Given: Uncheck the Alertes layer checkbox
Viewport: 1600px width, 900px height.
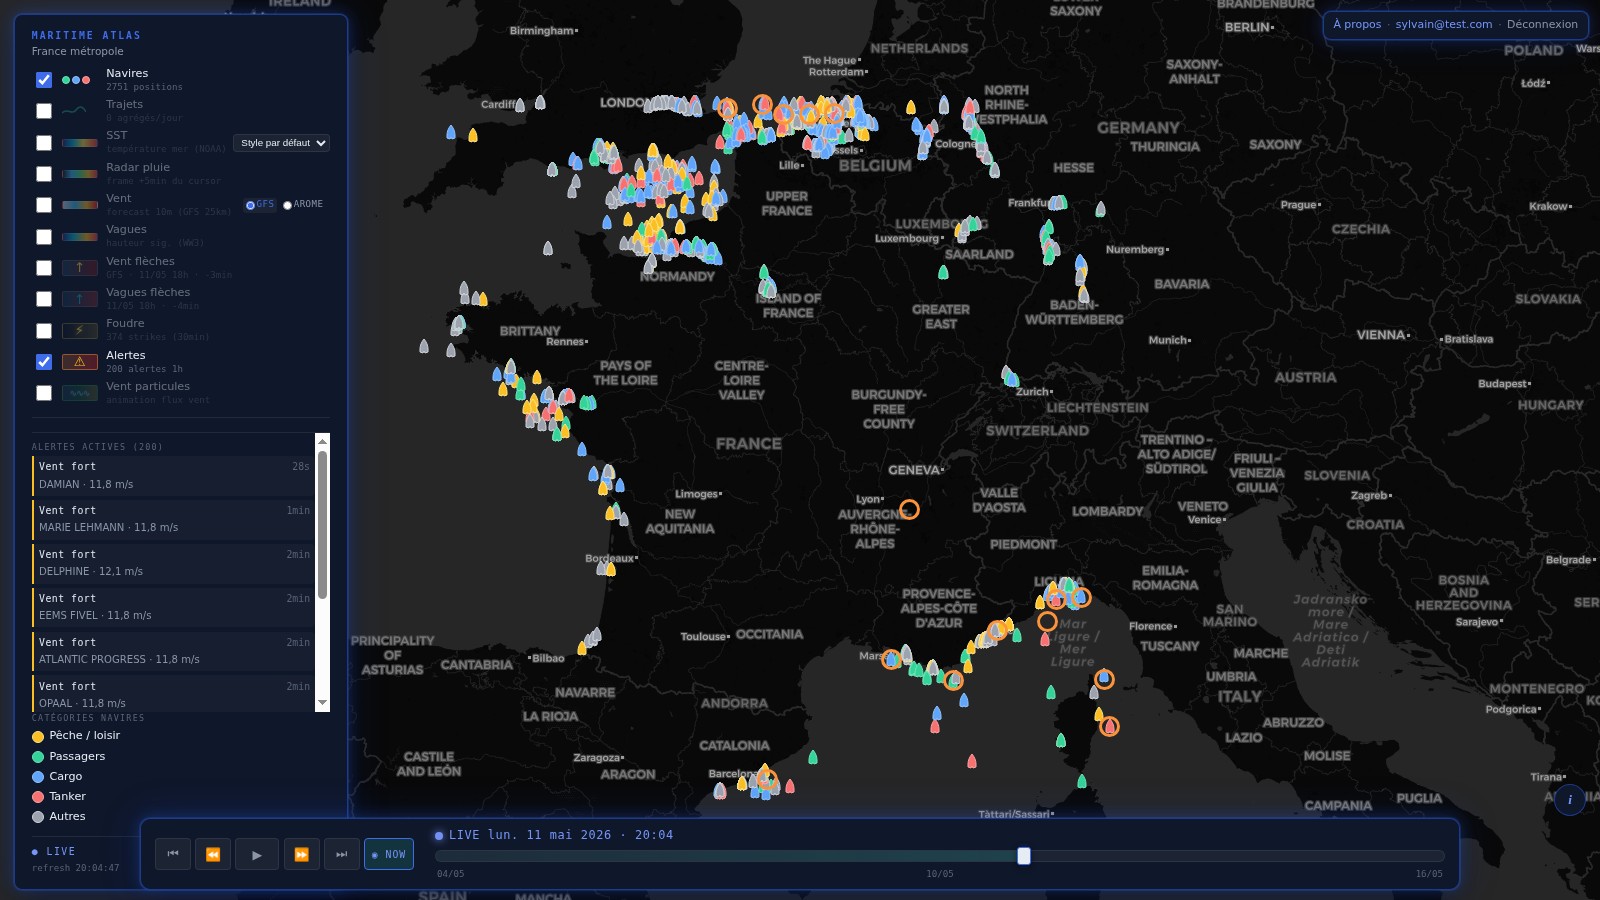Looking at the screenshot, I should (x=44, y=362).
